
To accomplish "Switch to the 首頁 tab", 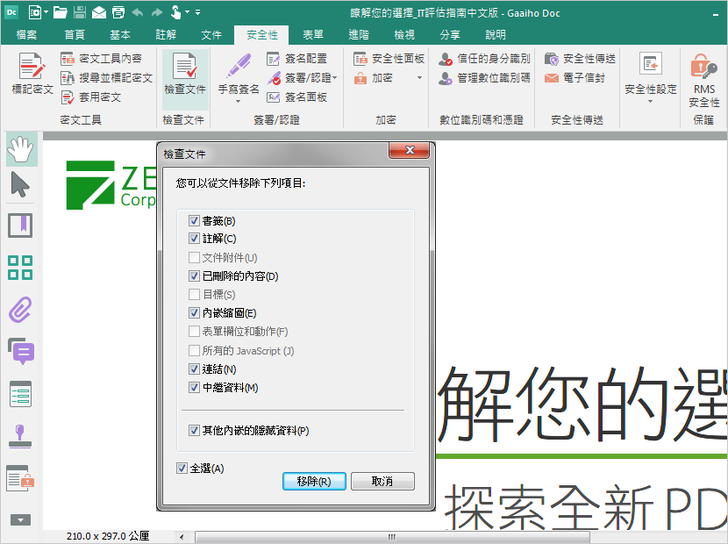I will click(75, 35).
